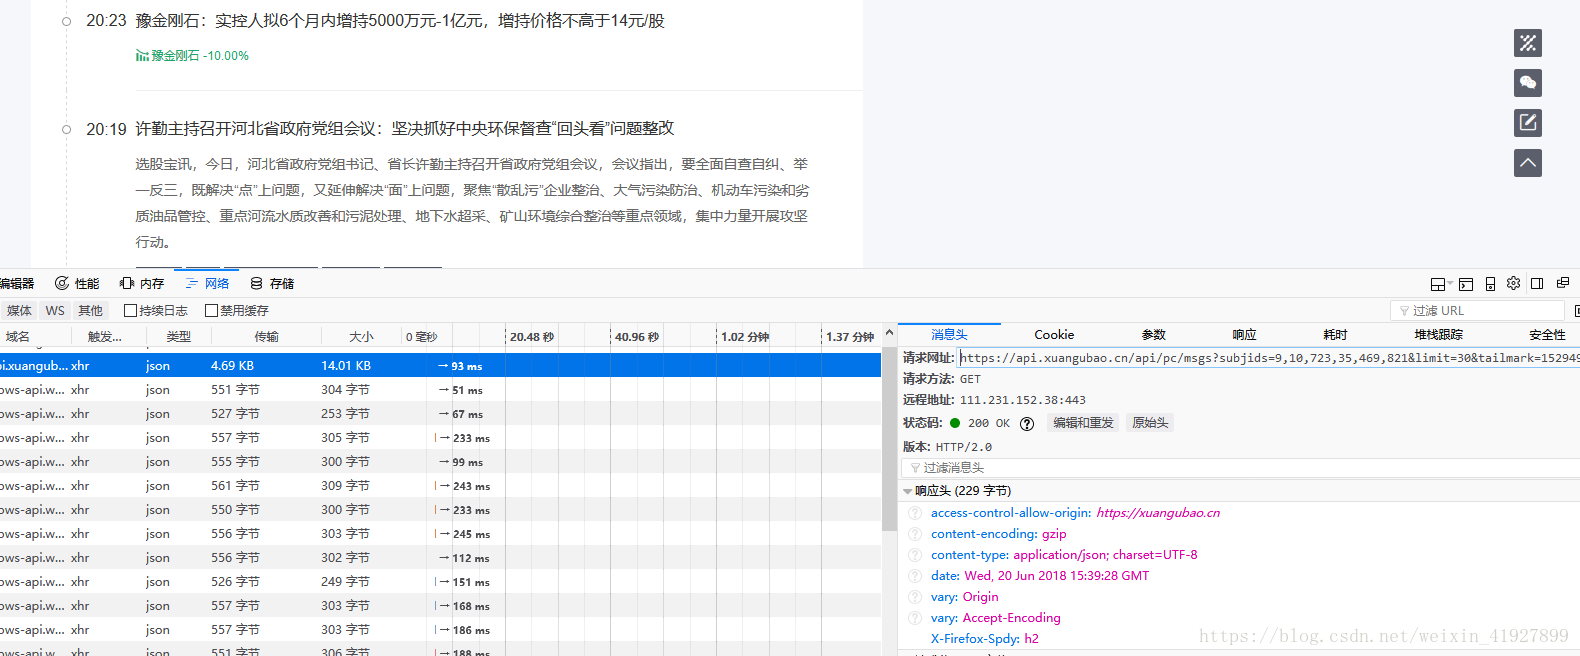
Task: Sort by the 类型 column header
Action: (178, 337)
